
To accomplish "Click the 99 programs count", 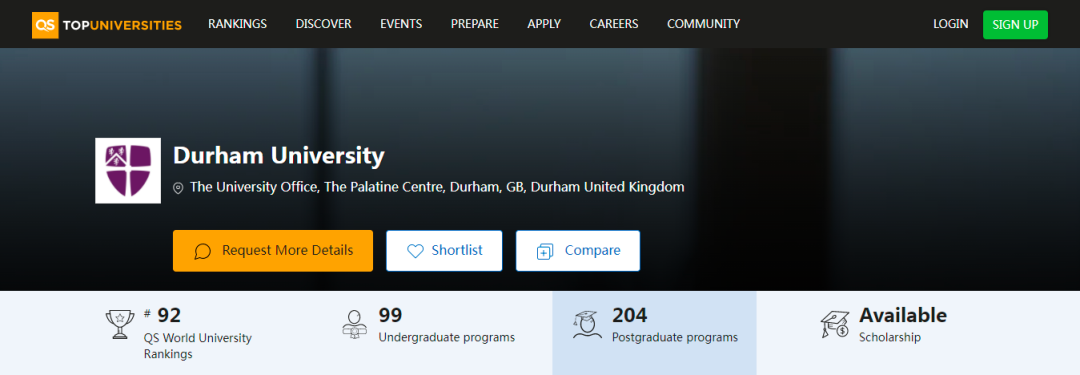I will click(x=391, y=316).
